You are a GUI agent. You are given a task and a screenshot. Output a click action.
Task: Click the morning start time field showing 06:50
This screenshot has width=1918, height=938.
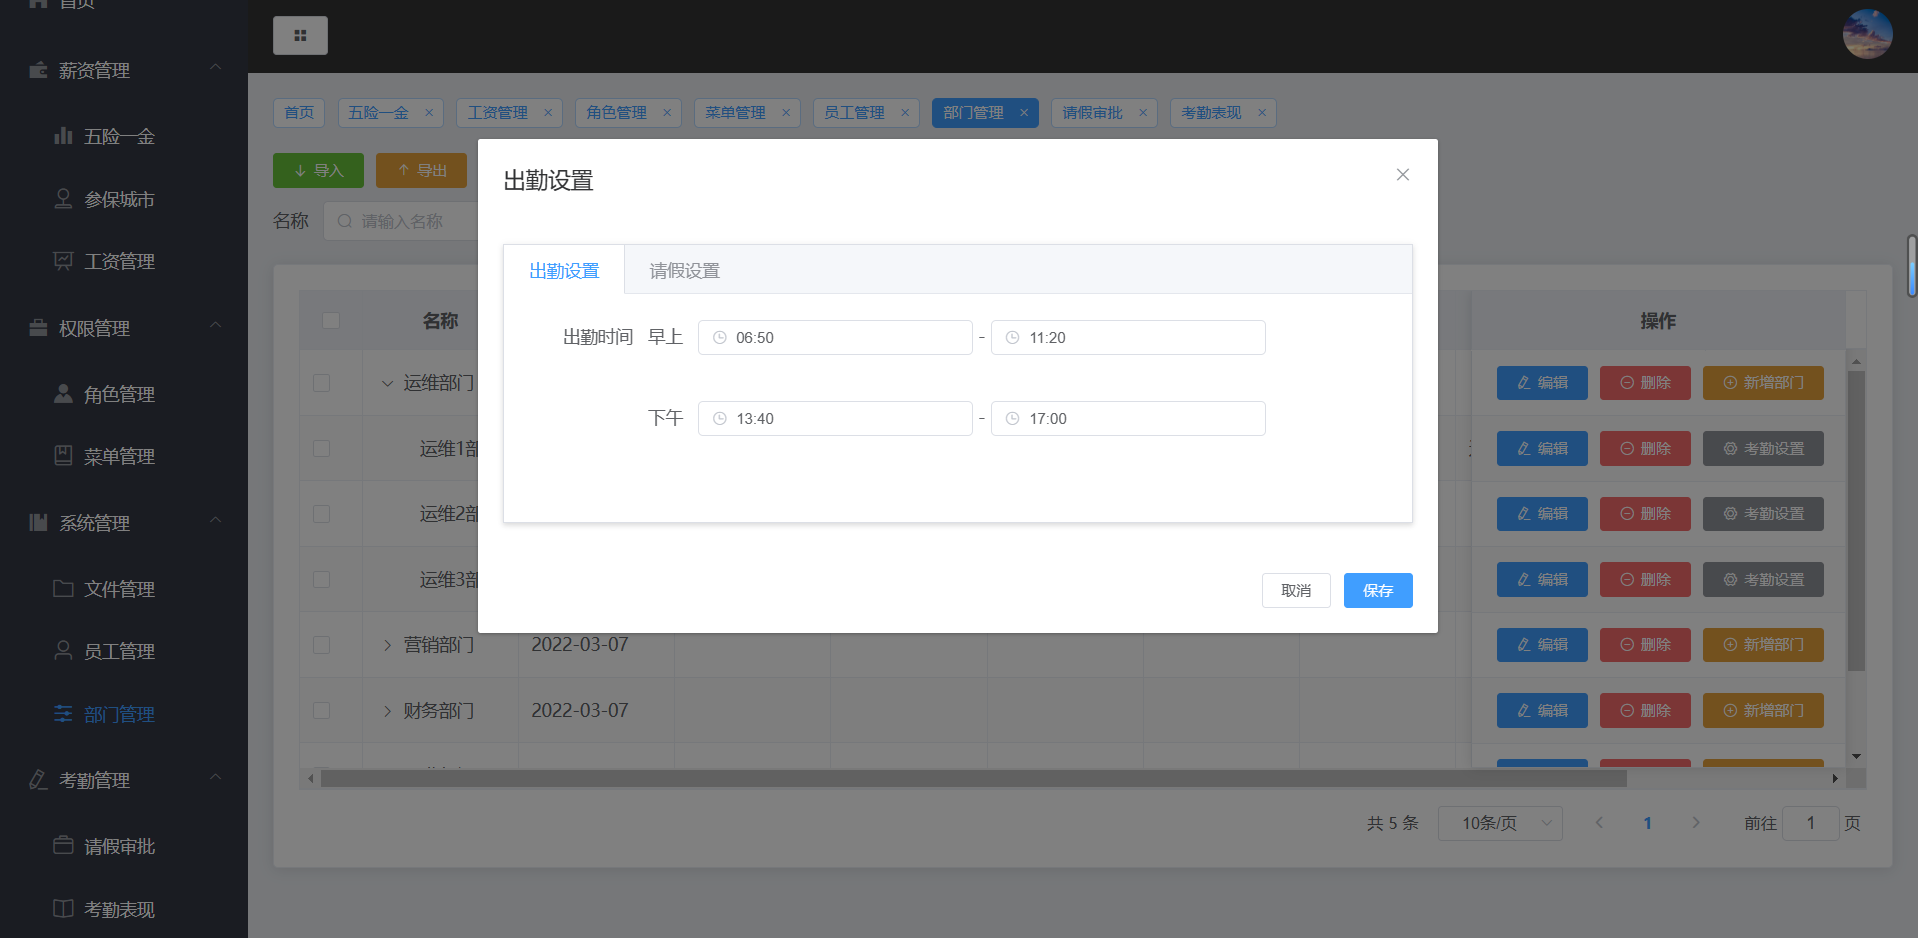pos(835,337)
